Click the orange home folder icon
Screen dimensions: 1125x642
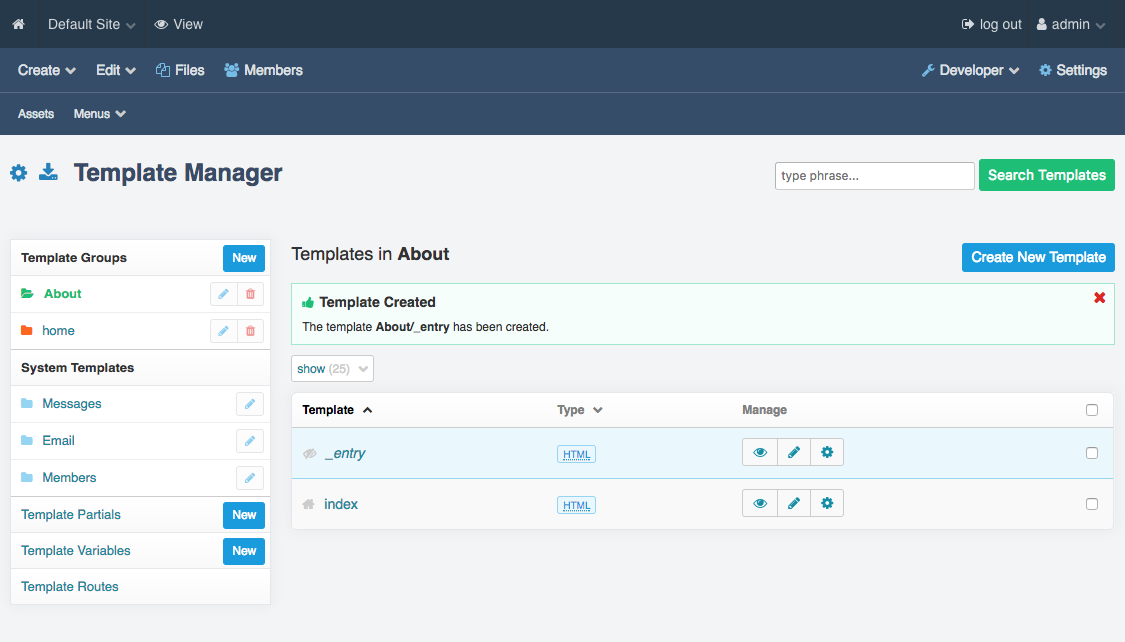(x=27, y=331)
